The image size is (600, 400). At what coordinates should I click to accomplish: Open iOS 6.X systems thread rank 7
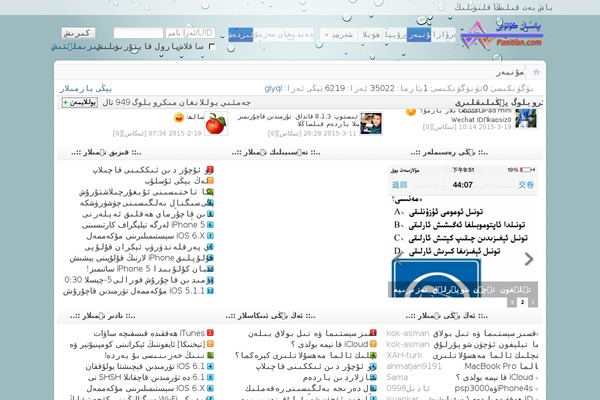coord(146,236)
